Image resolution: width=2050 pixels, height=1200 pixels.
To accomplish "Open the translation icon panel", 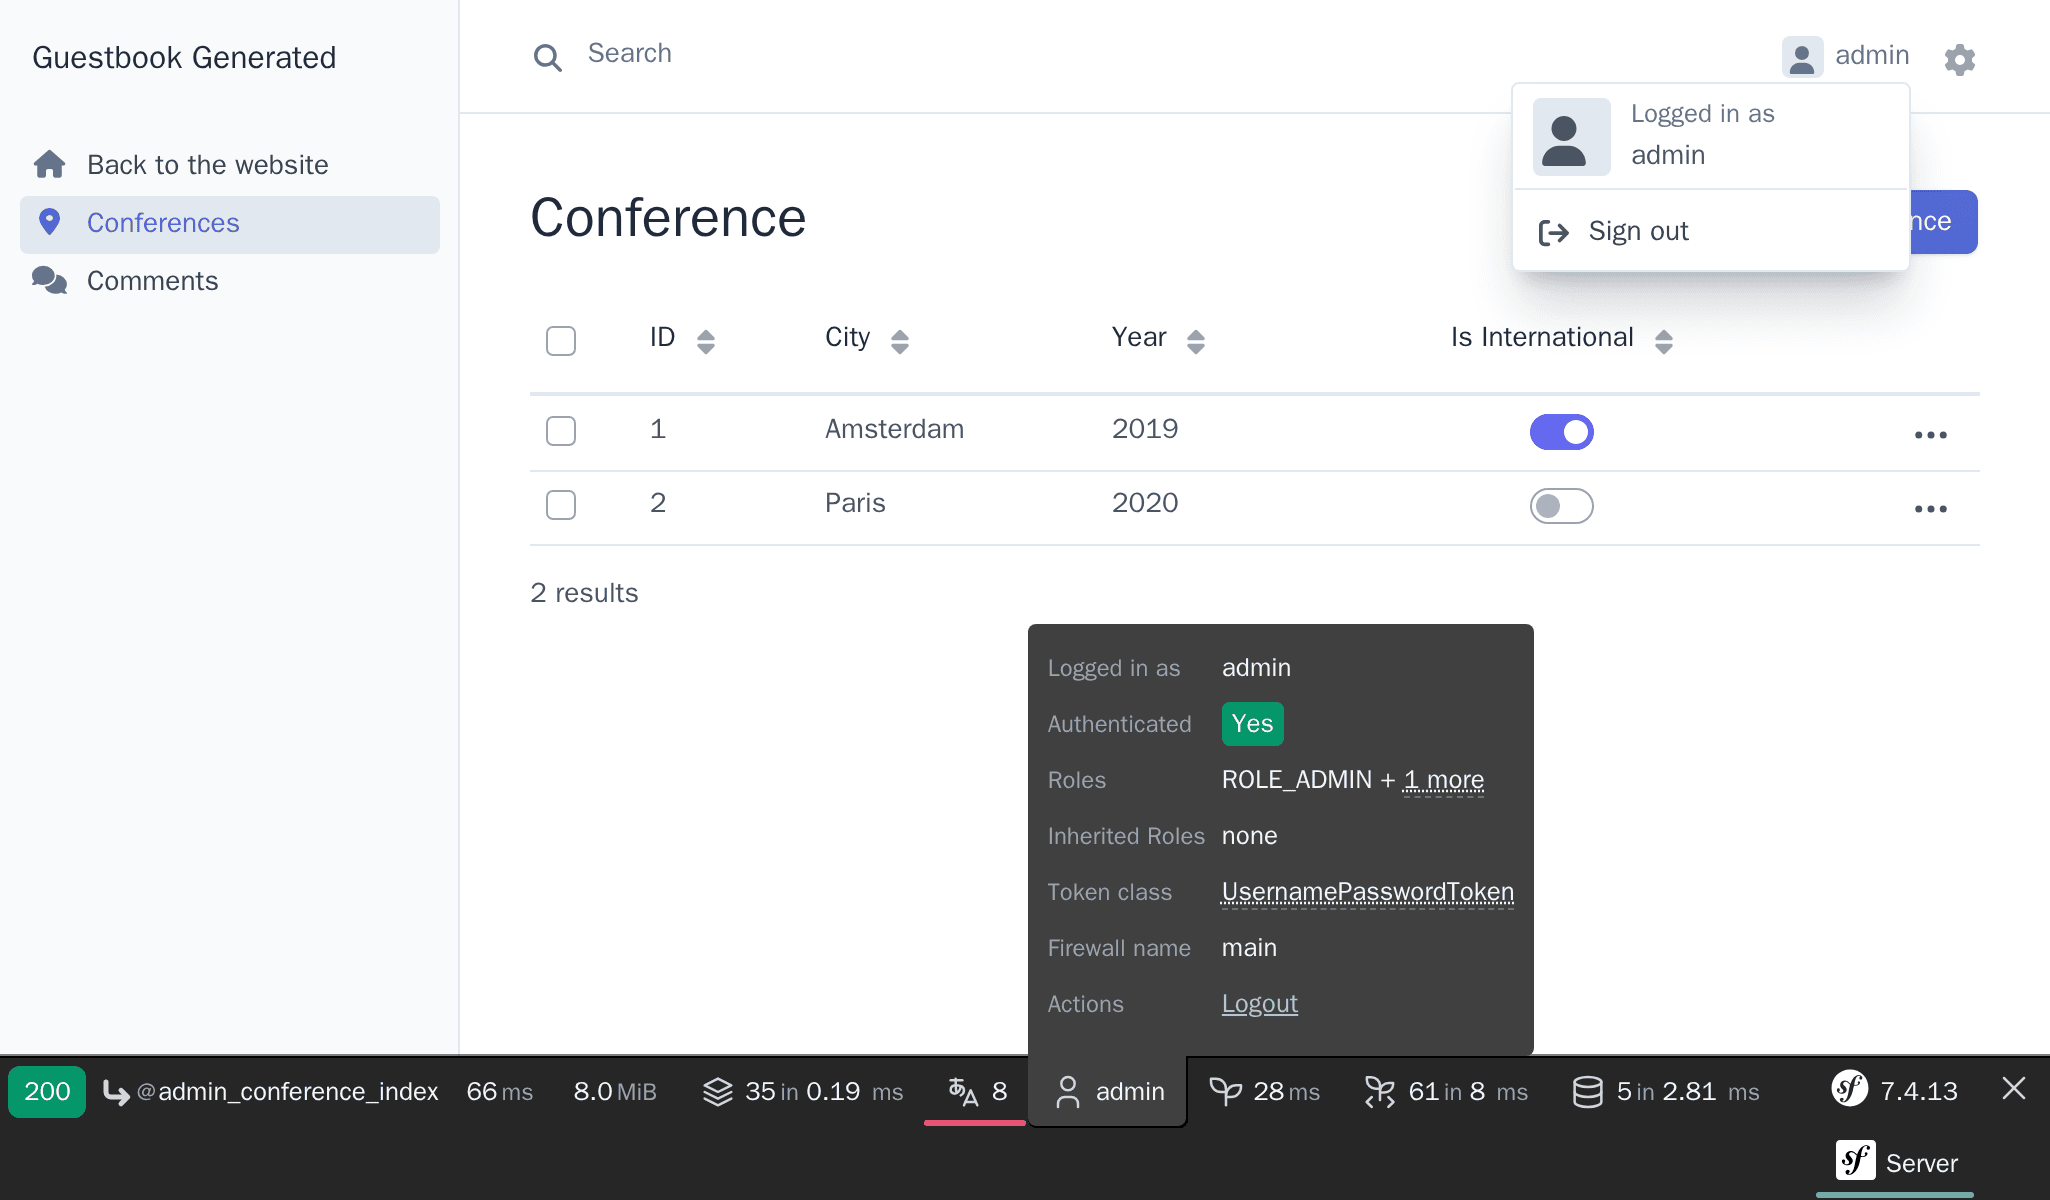I will click(x=963, y=1092).
